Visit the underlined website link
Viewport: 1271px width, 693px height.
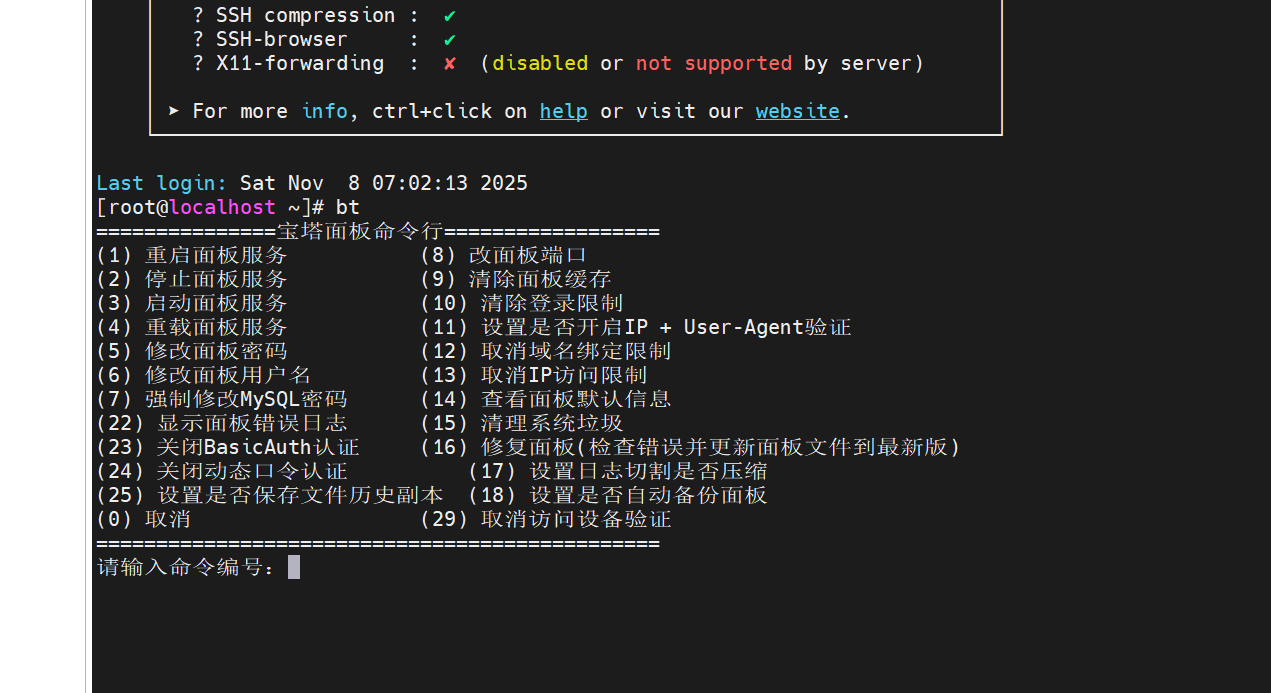pyautogui.click(x=797, y=111)
